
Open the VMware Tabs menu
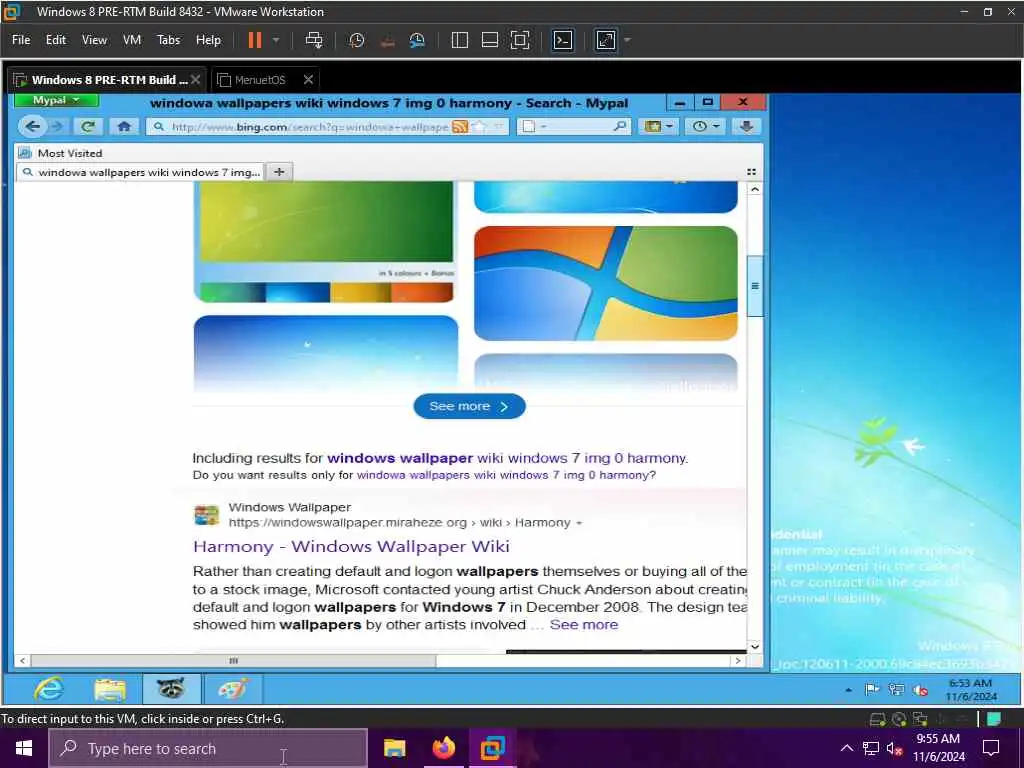click(x=168, y=40)
